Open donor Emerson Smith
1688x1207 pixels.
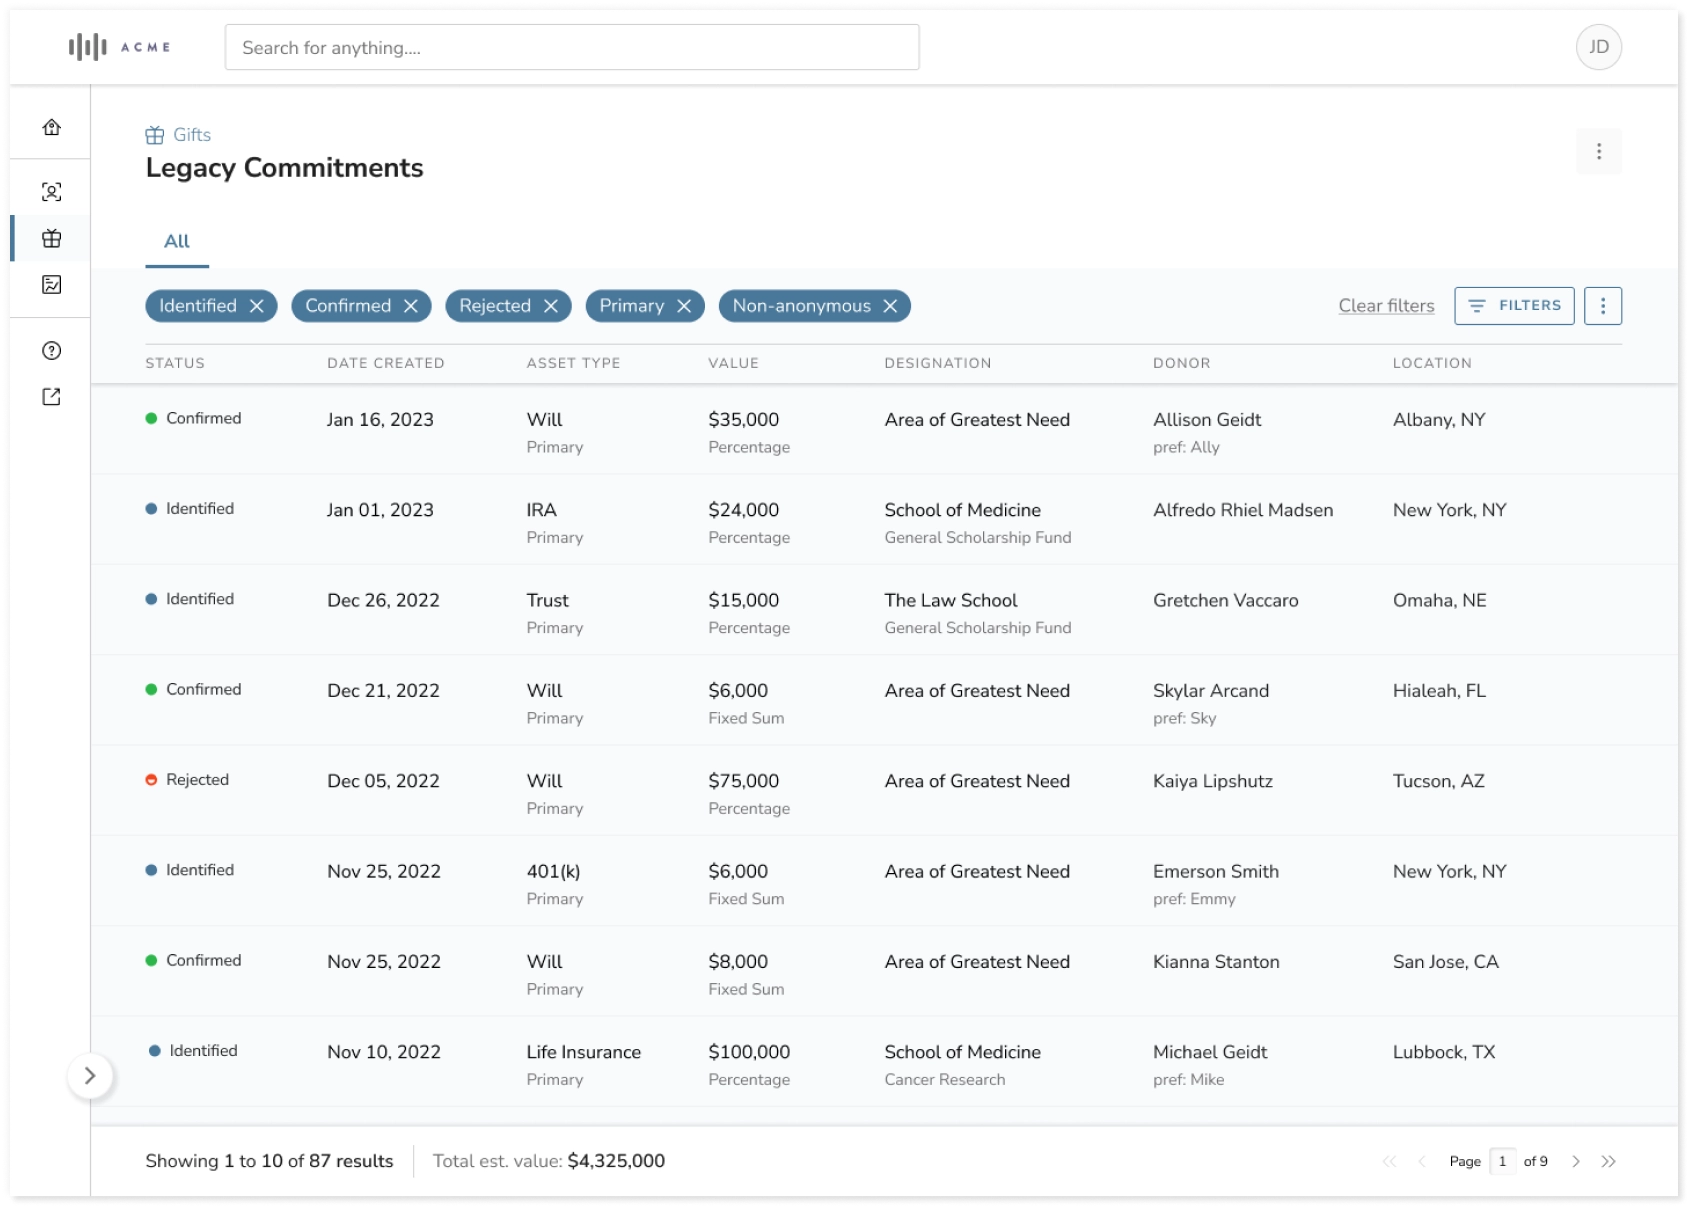(x=1216, y=871)
